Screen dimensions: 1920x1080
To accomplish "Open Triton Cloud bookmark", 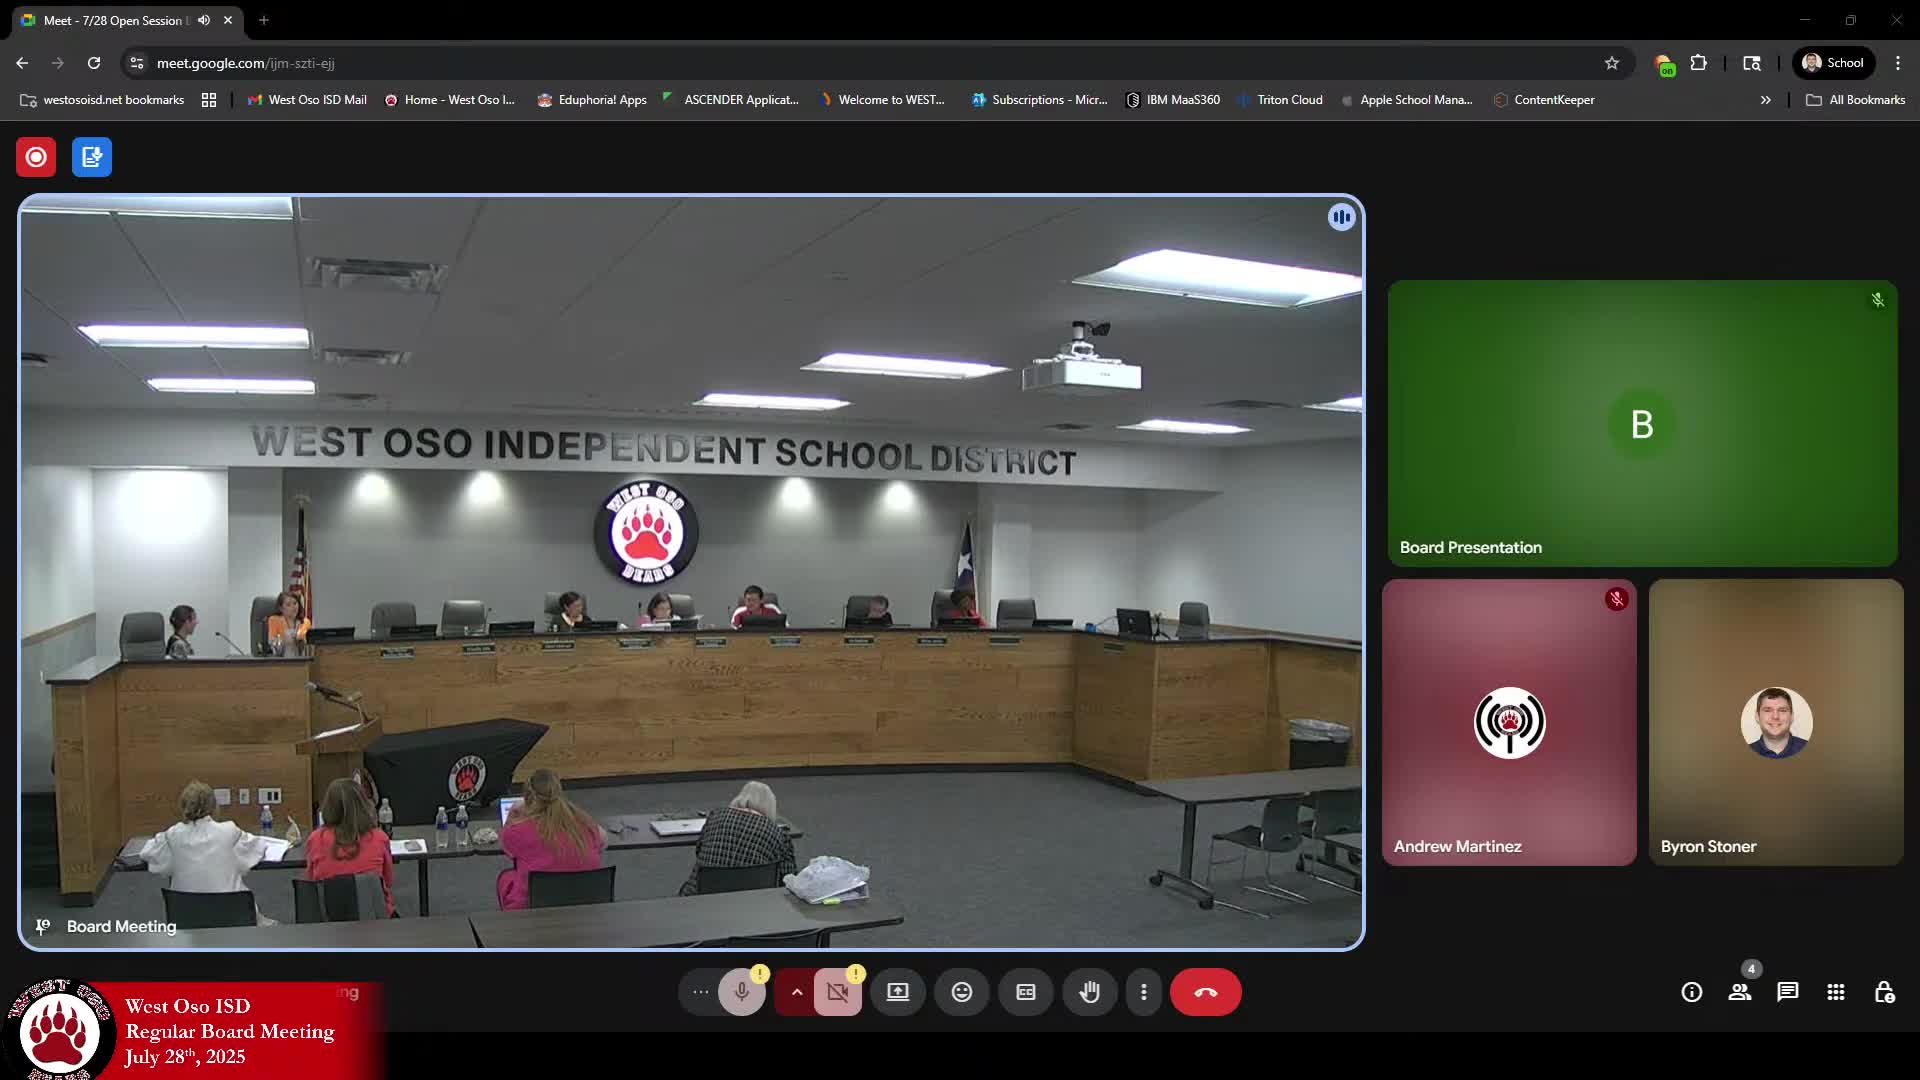I will click(x=1280, y=100).
